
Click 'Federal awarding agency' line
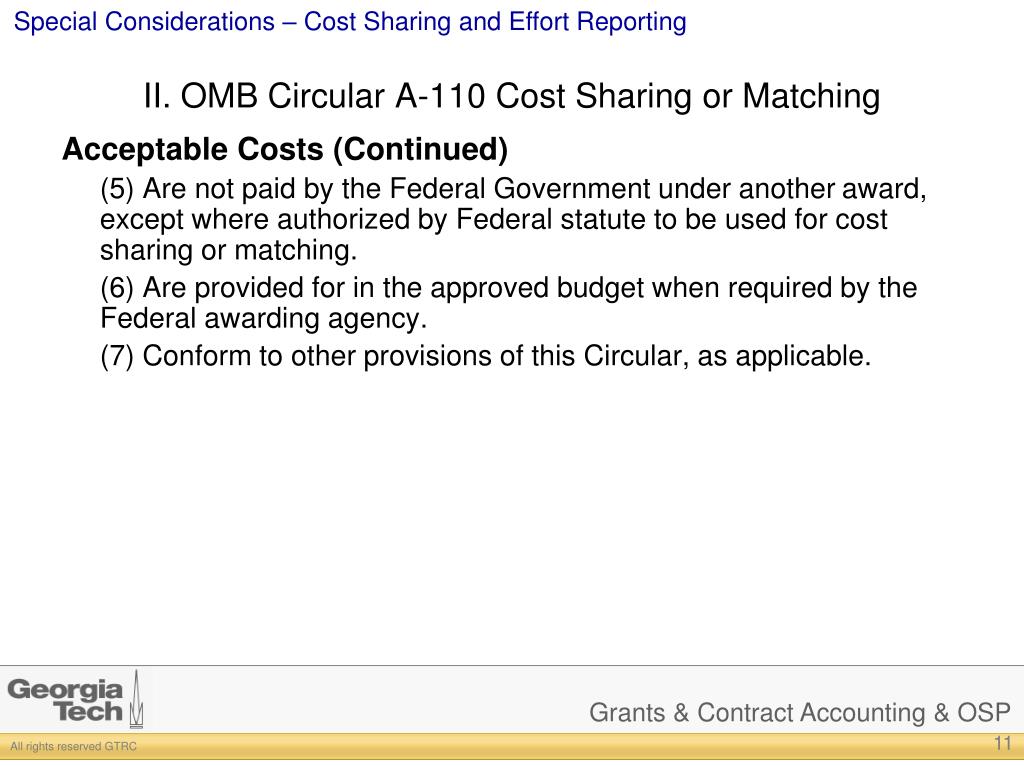point(263,319)
